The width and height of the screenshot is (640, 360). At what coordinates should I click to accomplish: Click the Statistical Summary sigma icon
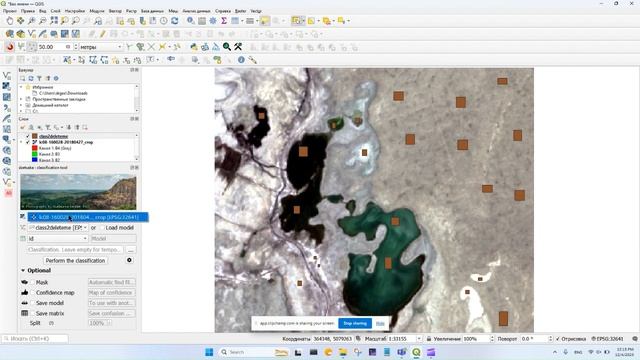pos(224,20)
